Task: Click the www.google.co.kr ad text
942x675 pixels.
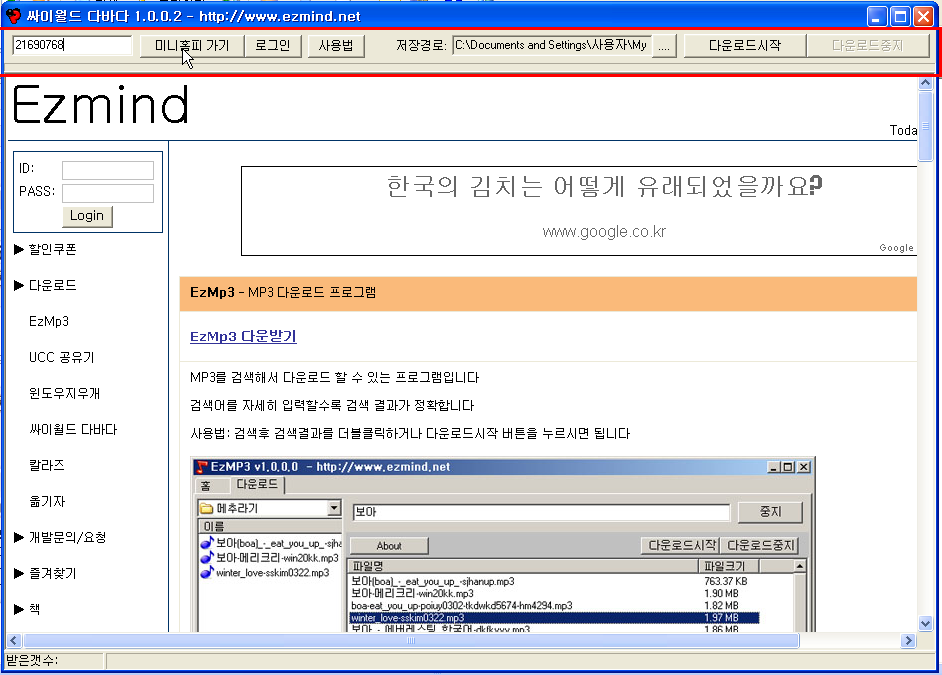Action: [x=604, y=232]
